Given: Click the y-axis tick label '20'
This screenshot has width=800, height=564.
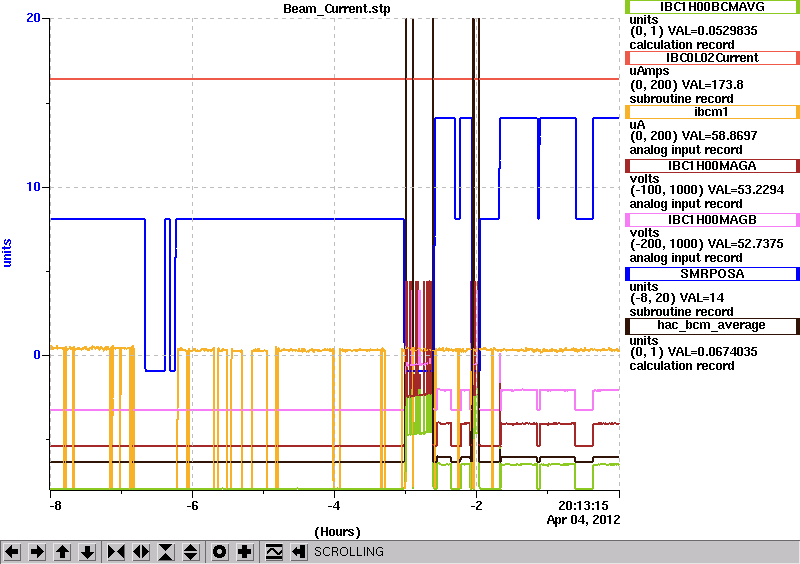Looking at the screenshot, I should tap(33, 18).
